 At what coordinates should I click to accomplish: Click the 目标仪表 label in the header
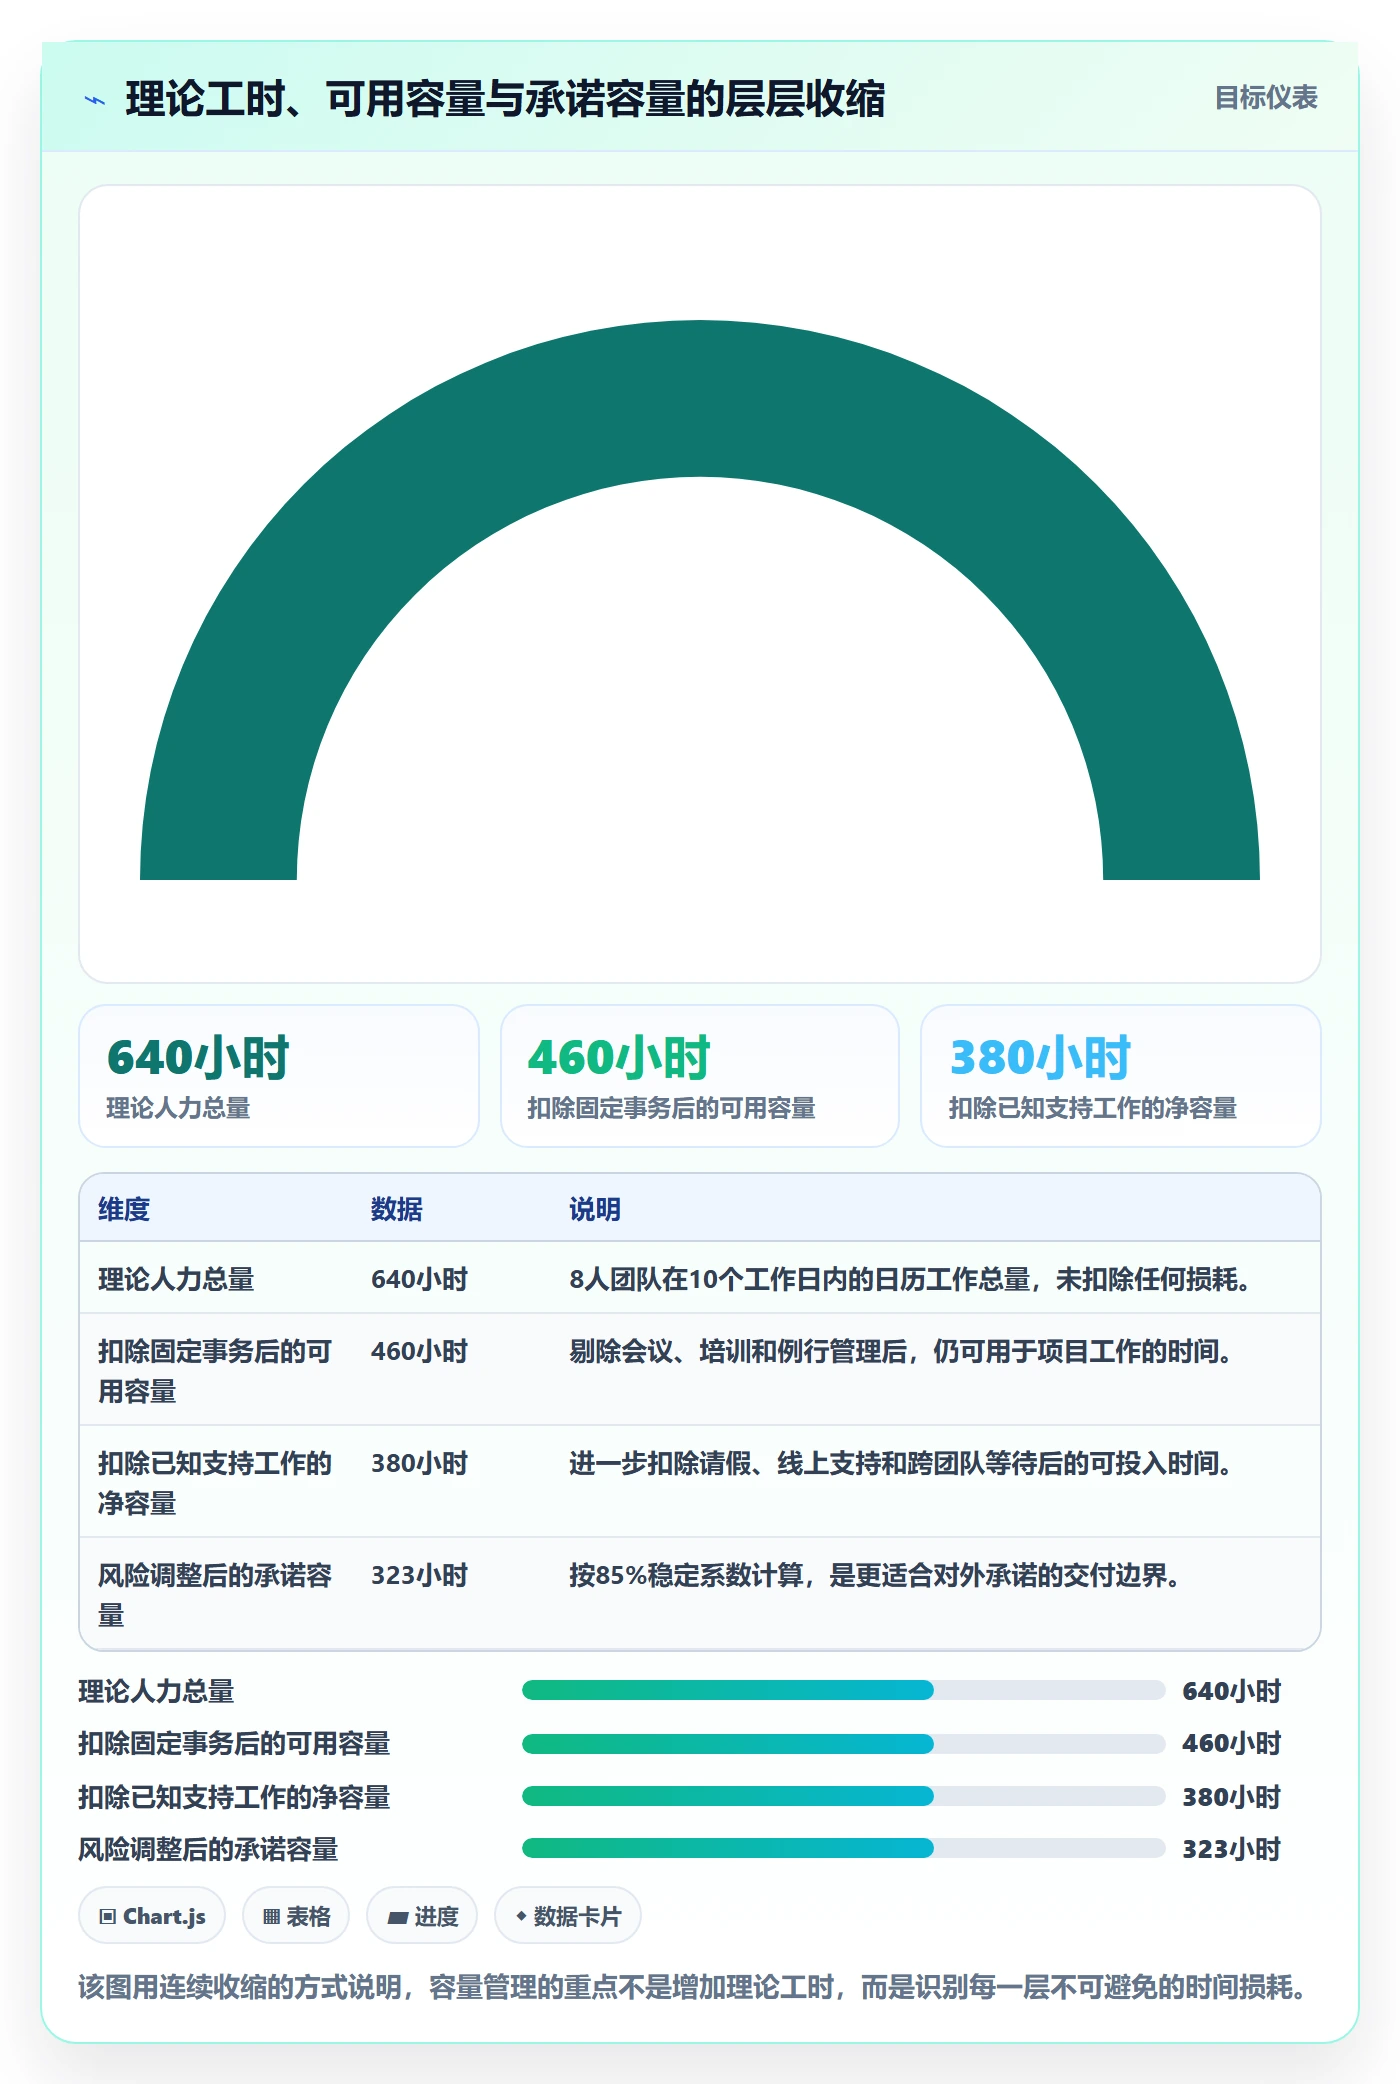[1265, 98]
